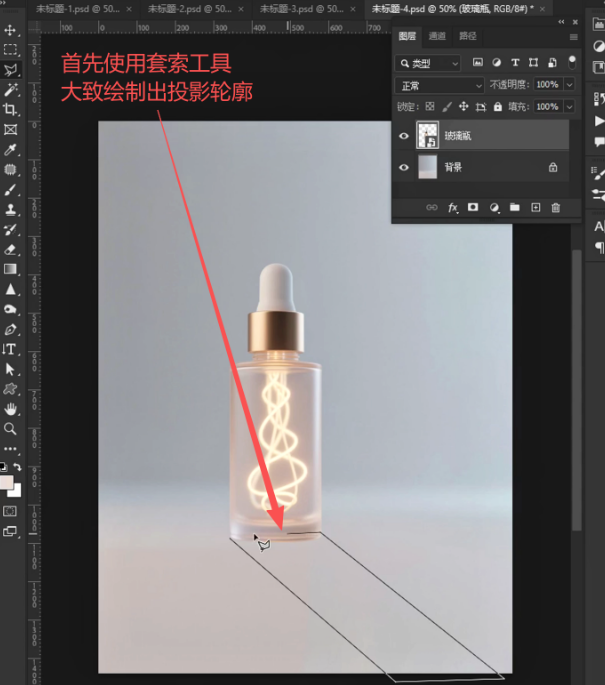Select the Gradient tool
Screen dimensions: 605x685
click(10, 269)
